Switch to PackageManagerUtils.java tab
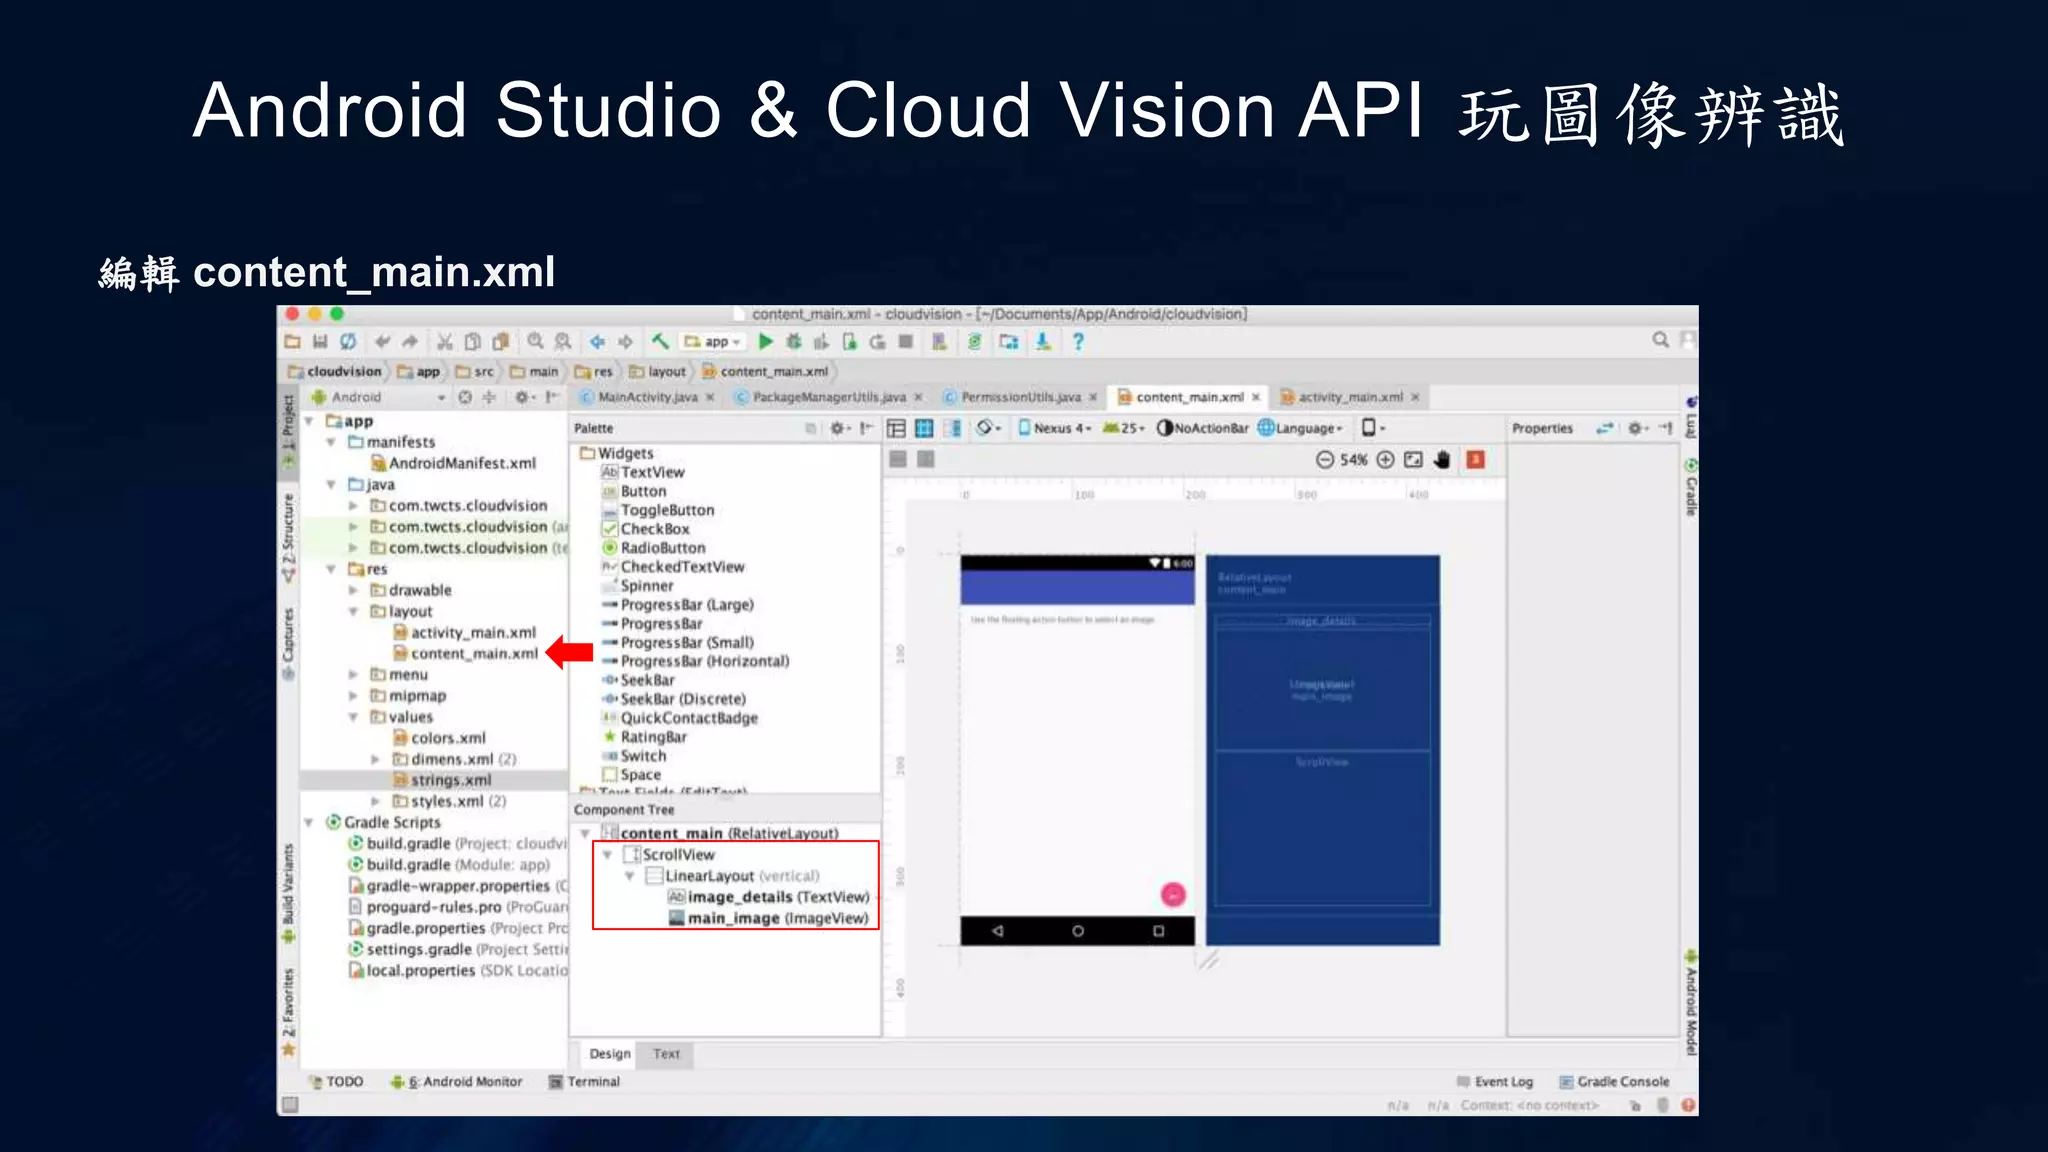Screen dimensions: 2048x1152 [829, 398]
